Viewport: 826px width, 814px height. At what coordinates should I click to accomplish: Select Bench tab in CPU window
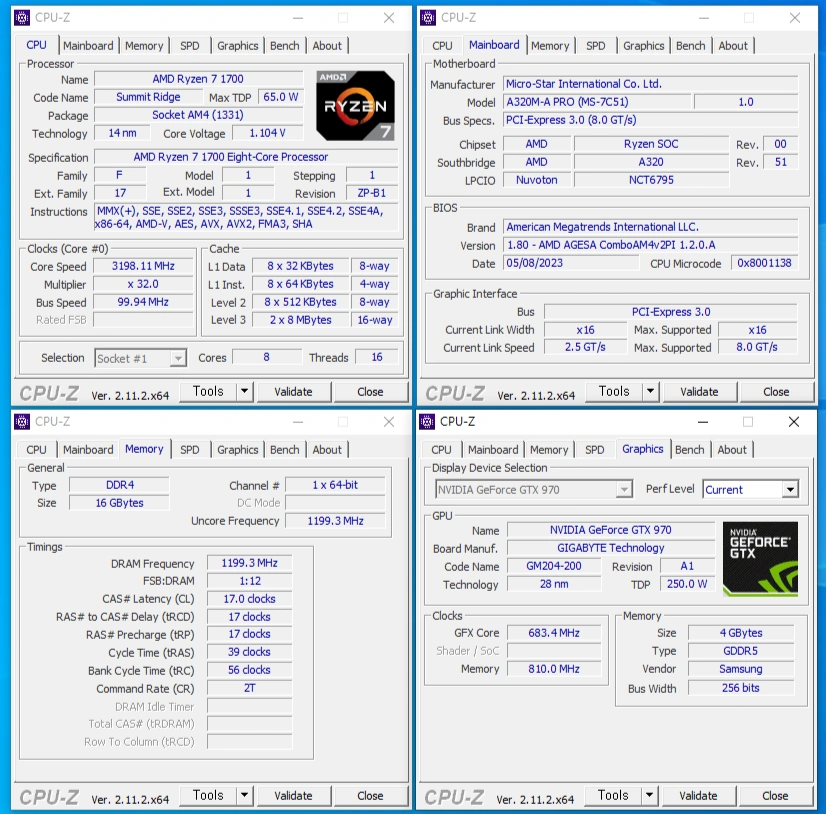click(x=284, y=46)
